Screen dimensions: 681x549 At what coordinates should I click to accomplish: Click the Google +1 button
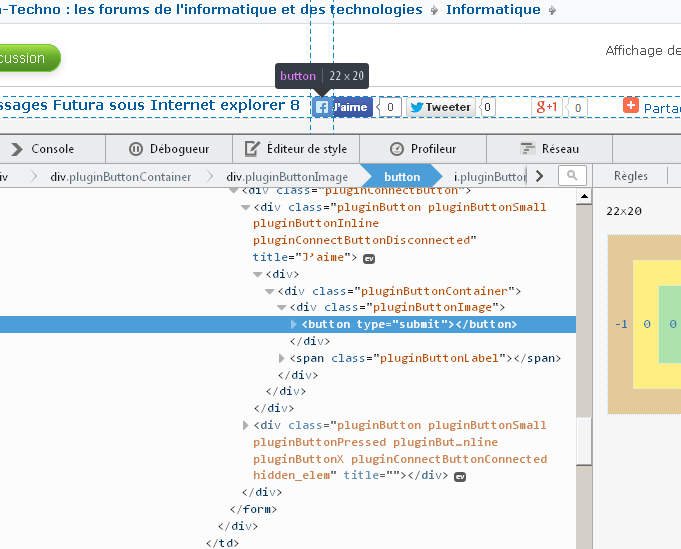coord(547,107)
